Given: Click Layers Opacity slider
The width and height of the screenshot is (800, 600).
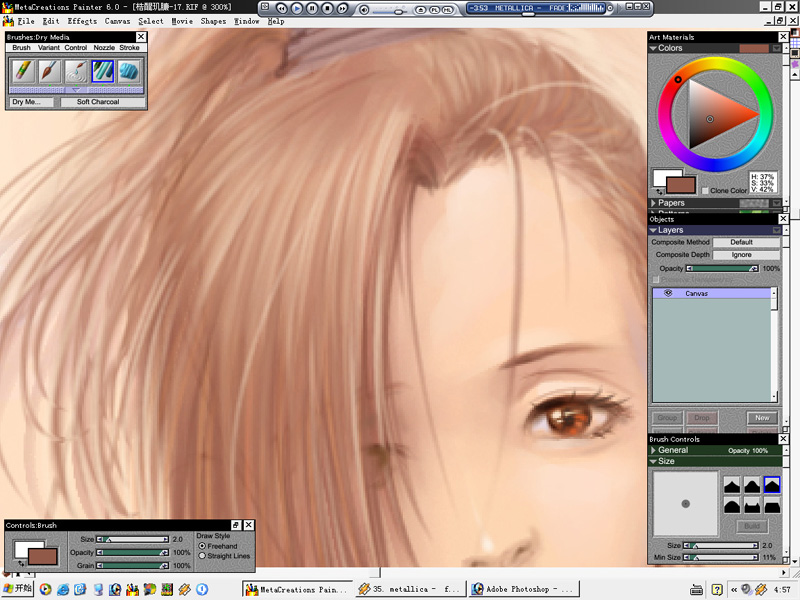Looking at the screenshot, I should 722,268.
